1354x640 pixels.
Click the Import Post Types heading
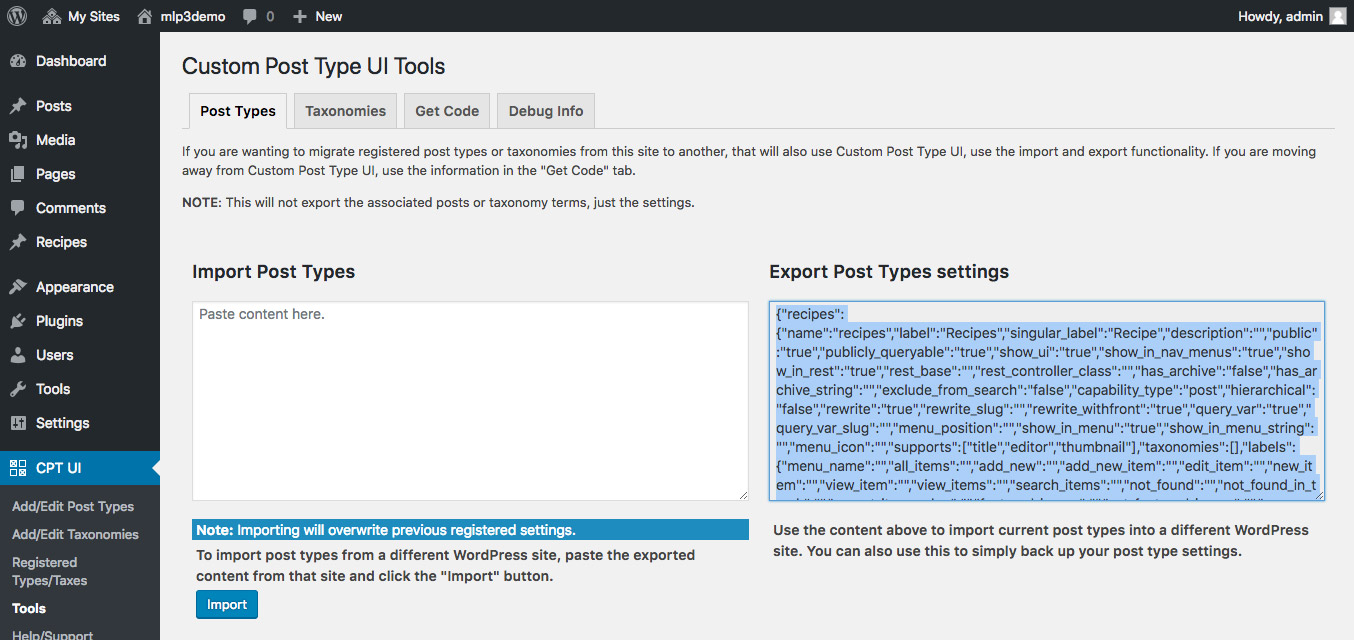pyautogui.click(x=274, y=272)
